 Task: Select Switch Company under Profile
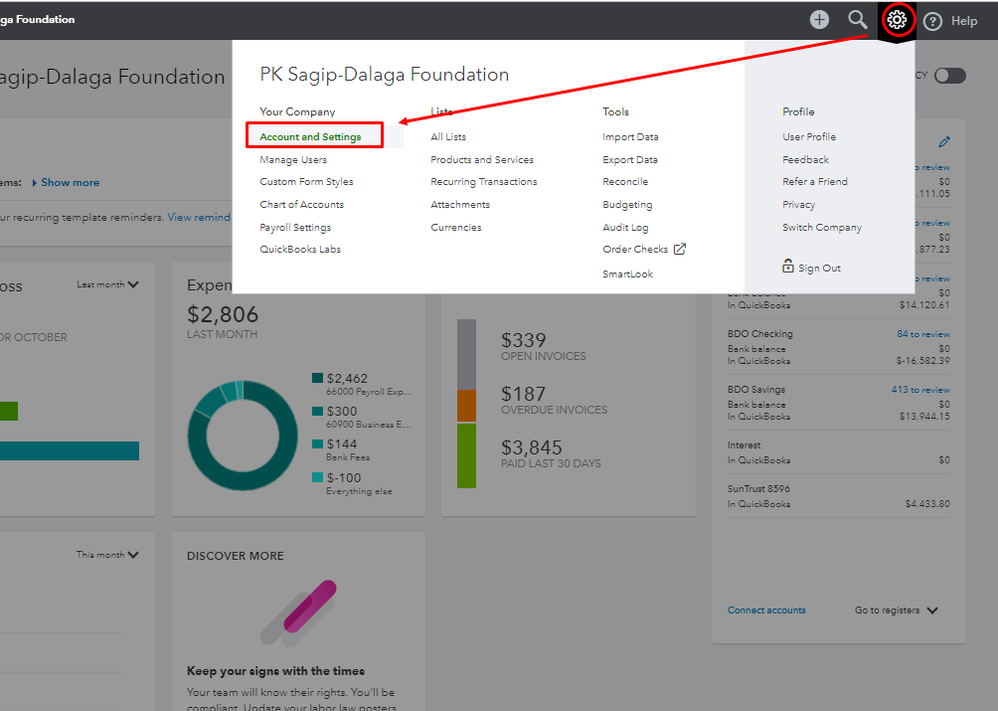pyautogui.click(x=821, y=228)
